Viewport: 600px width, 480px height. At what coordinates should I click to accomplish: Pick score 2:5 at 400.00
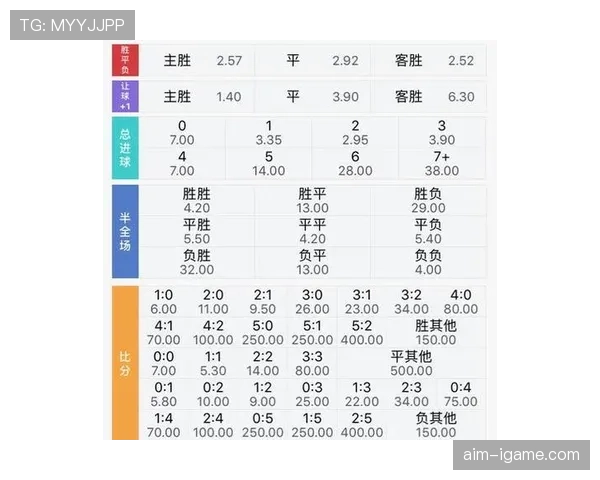point(362,425)
